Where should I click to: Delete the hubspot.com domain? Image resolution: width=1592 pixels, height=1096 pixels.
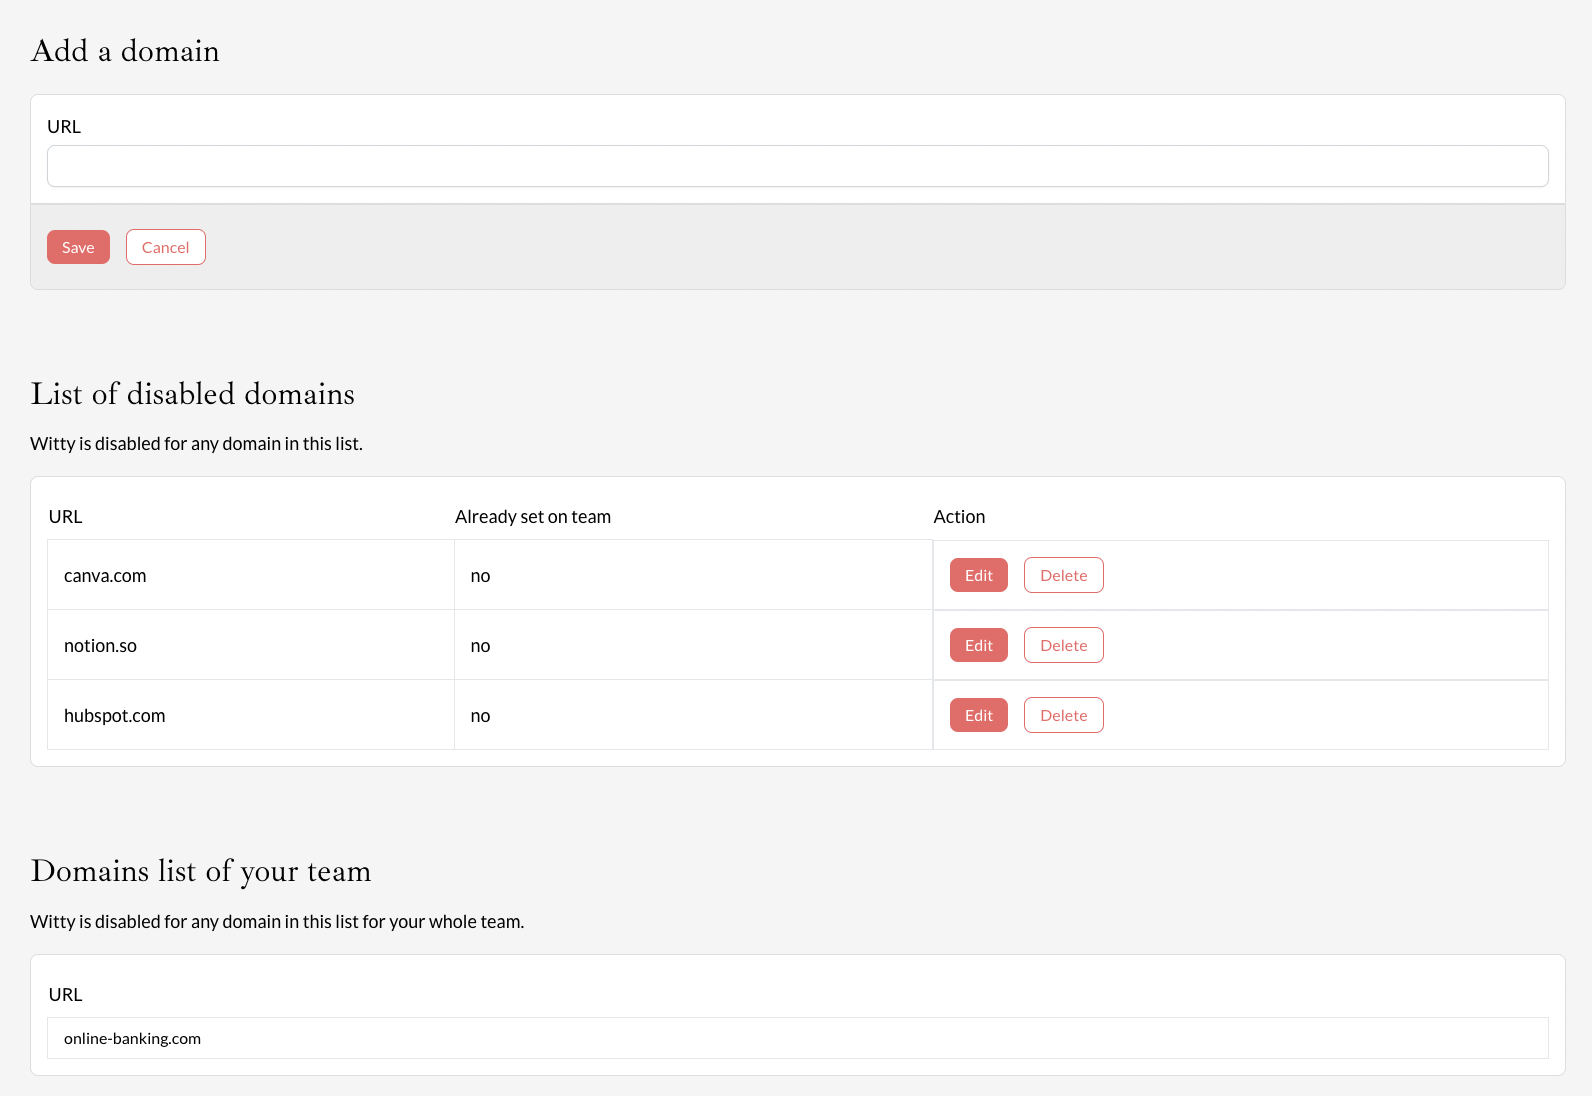pos(1063,715)
